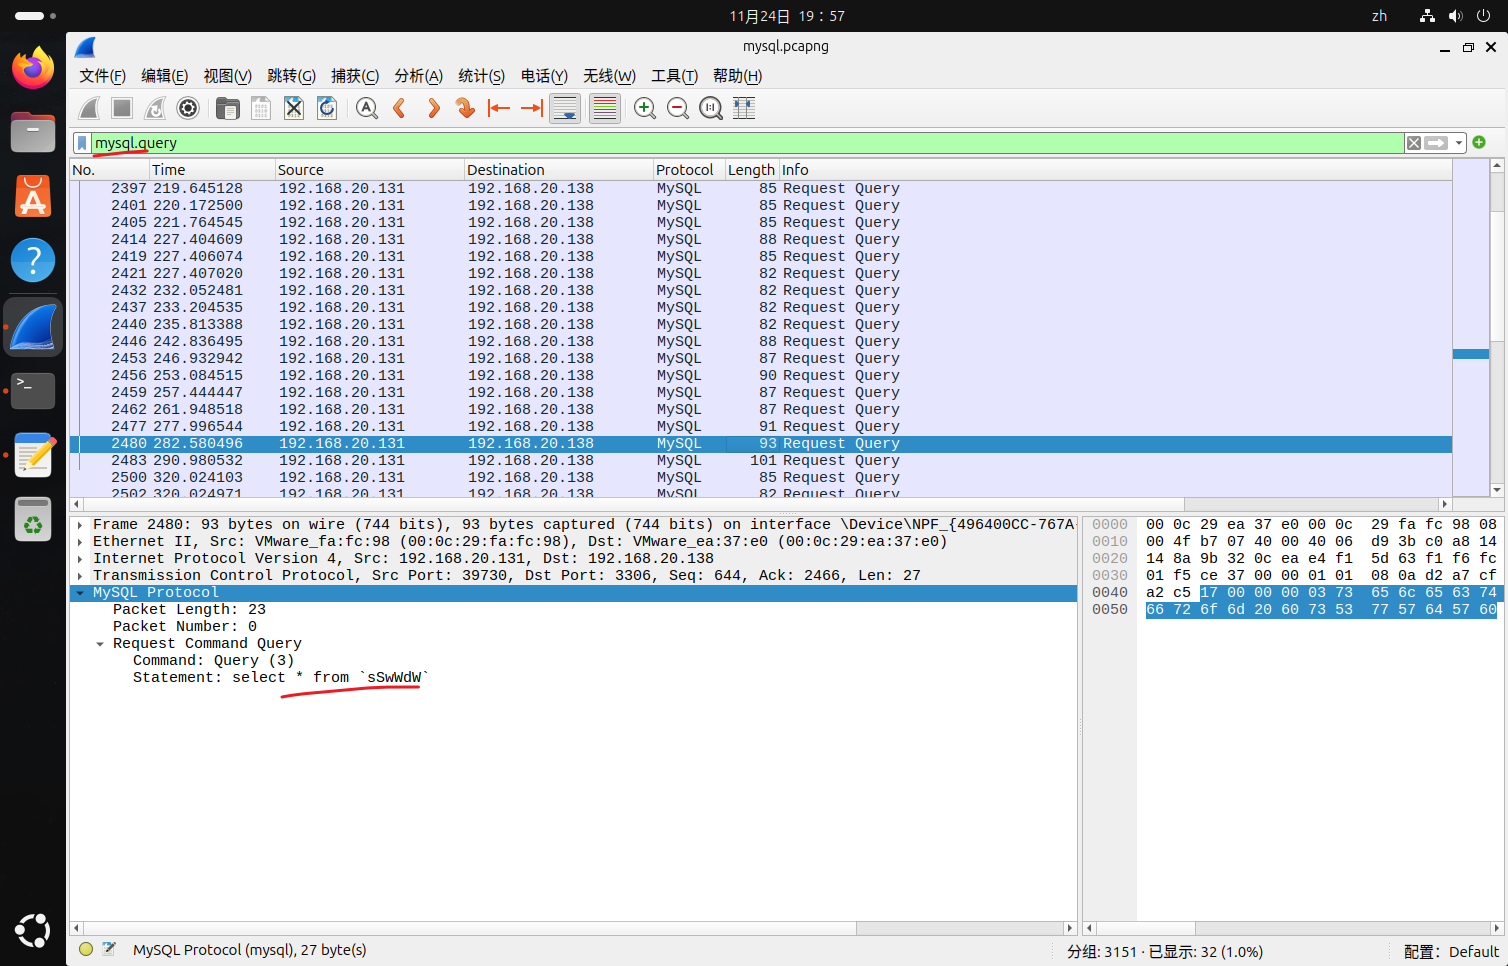This screenshot has width=1508, height=966.
Task: Select packet number 2397 row
Action: pyautogui.click(x=760, y=188)
